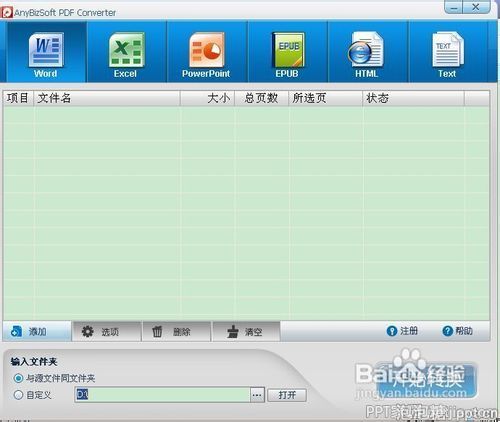The height and width of the screenshot is (422, 500).
Task: Click the 所选页 column header
Action: 325,98
